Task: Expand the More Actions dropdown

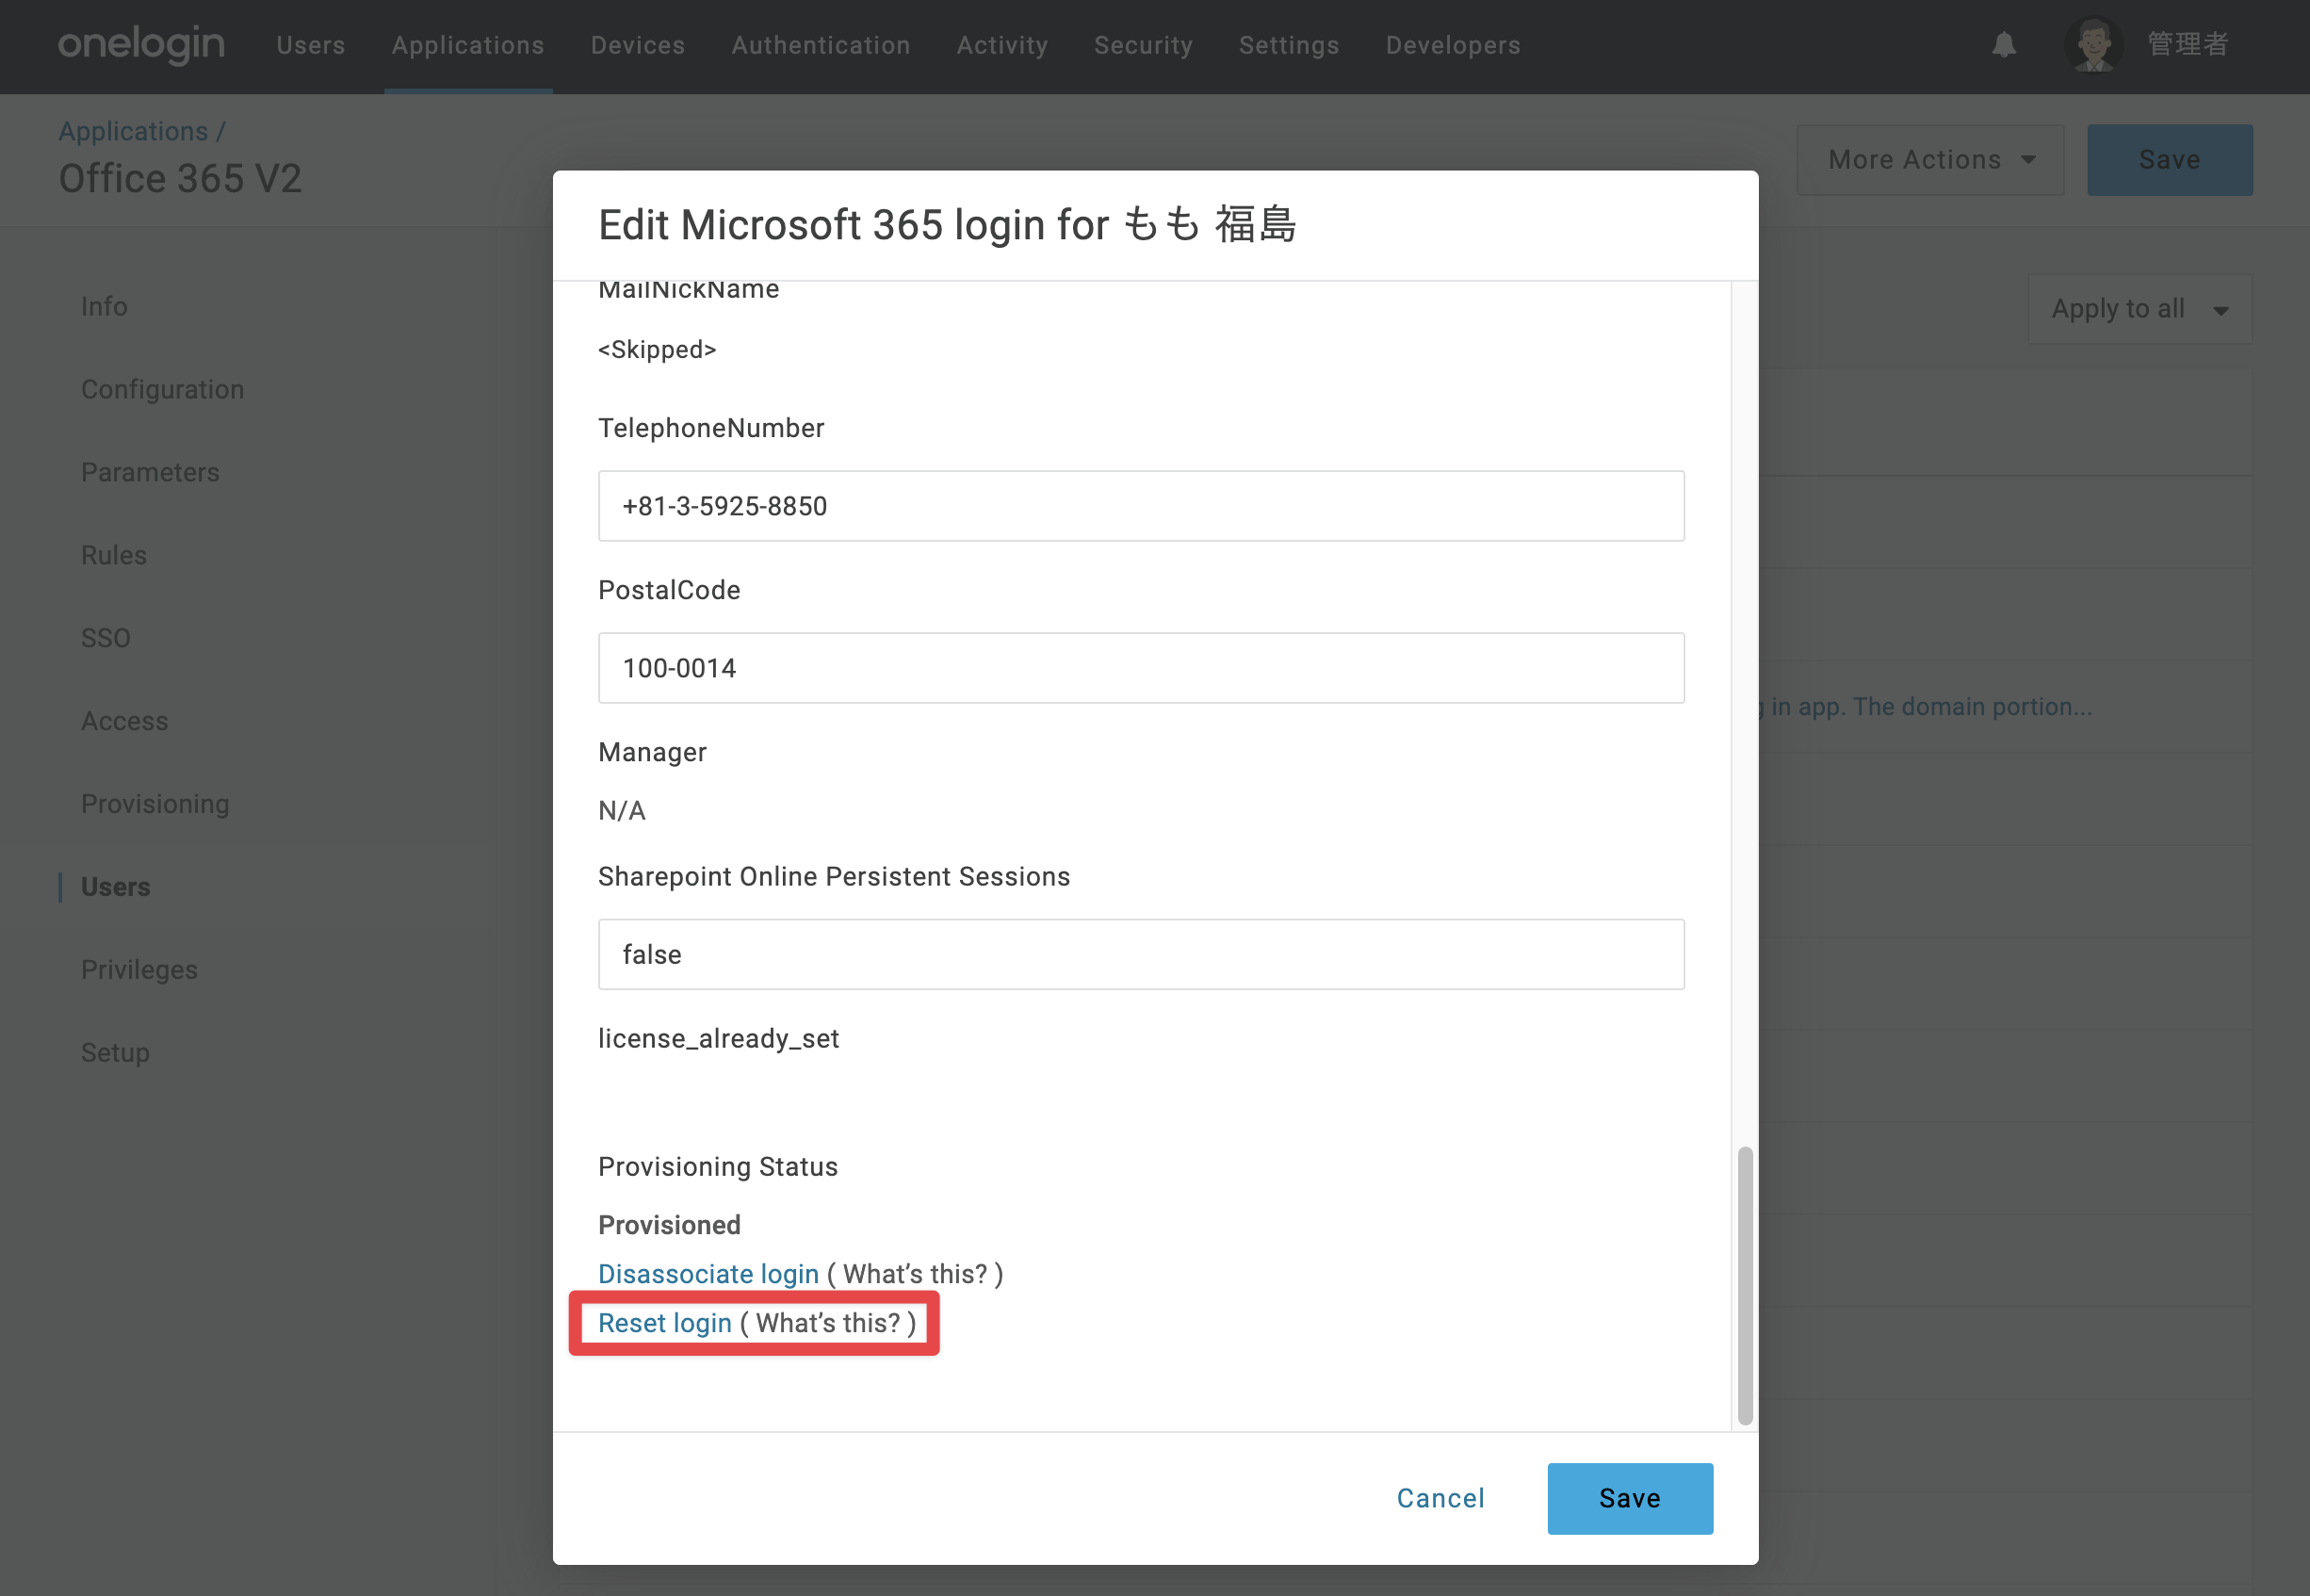Action: coord(1930,160)
